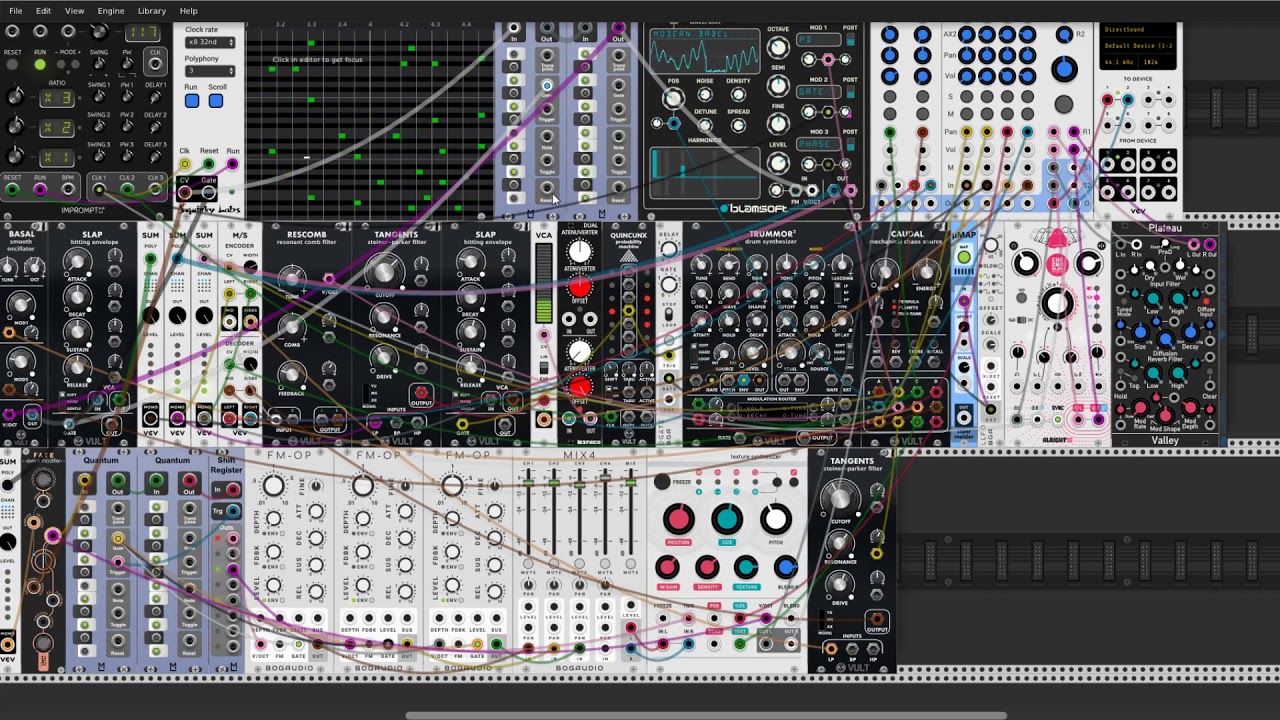Toggle the blue Scroll button on sequencer
This screenshot has width=1280, height=720.
click(216, 100)
